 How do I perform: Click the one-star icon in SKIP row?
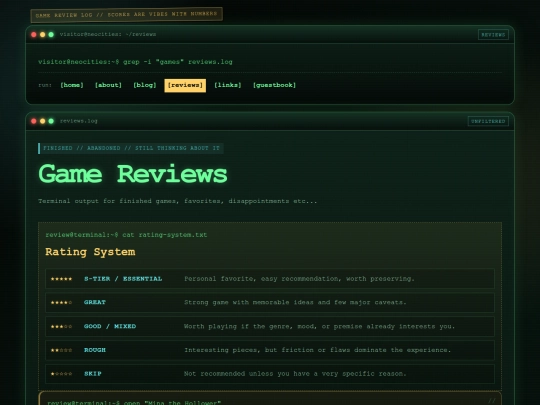point(61,374)
